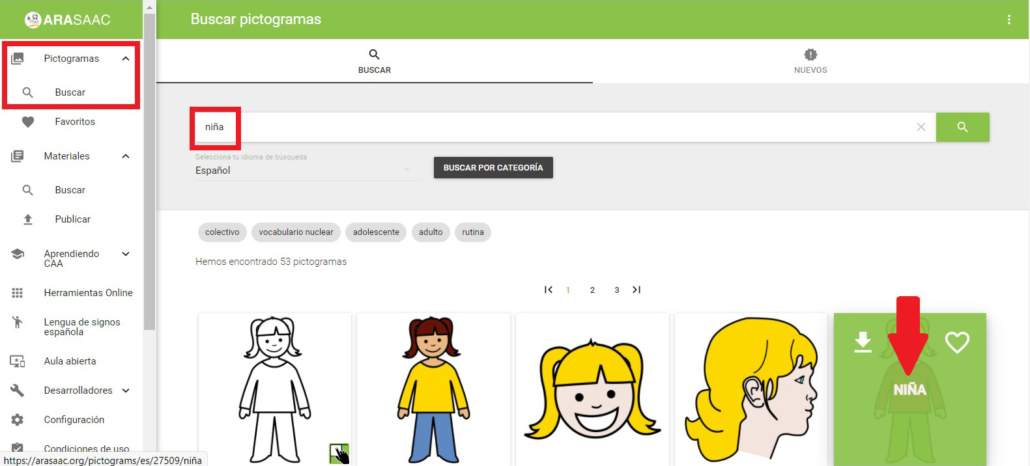1030x466 pixels.
Task: Click the green search magnifier button
Action: [x=962, y=128]
